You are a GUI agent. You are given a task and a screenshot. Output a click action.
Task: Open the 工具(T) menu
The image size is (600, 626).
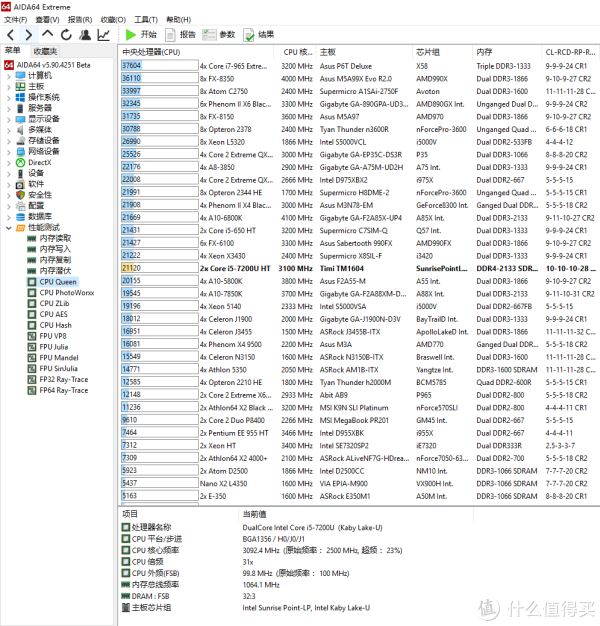[x=146, y=20]
